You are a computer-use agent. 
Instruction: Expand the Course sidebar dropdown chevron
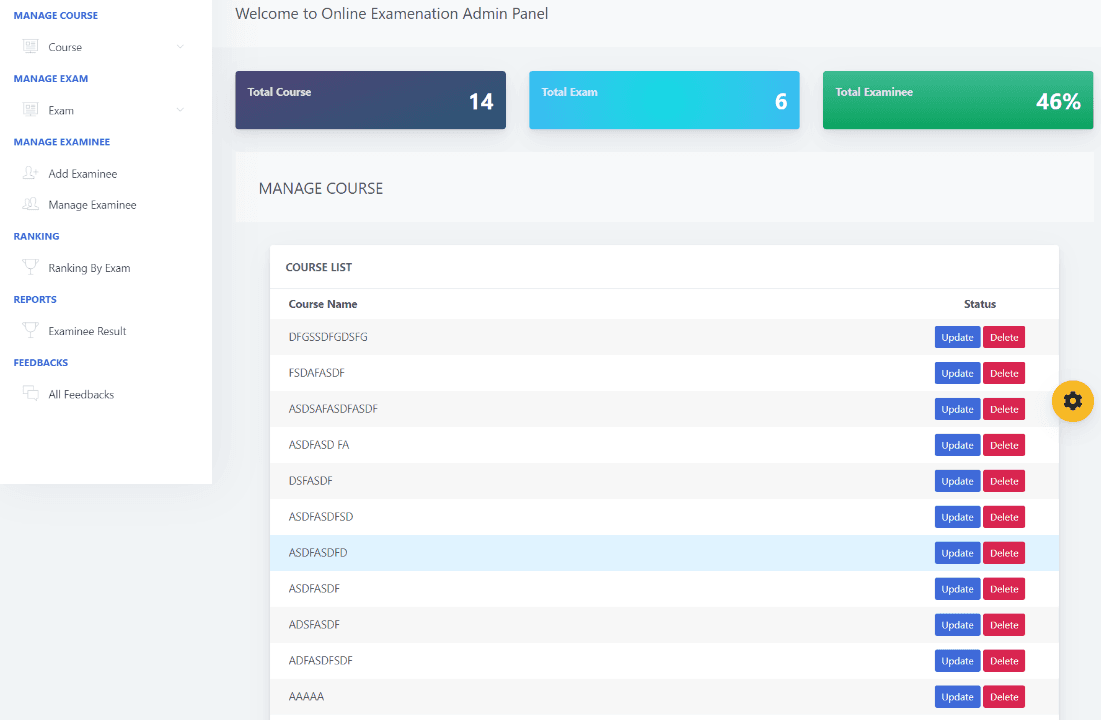coord(179,46)
